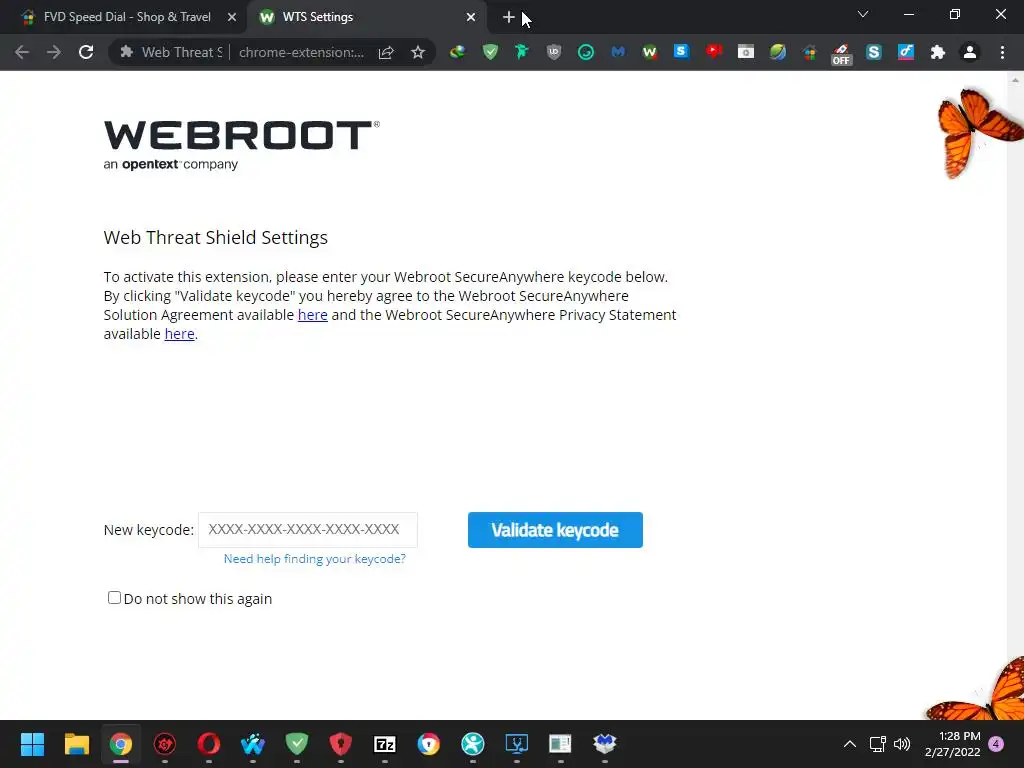Open File Explorer from taskbar
The image size is (1024, 768).
click(x=76, y=744)
